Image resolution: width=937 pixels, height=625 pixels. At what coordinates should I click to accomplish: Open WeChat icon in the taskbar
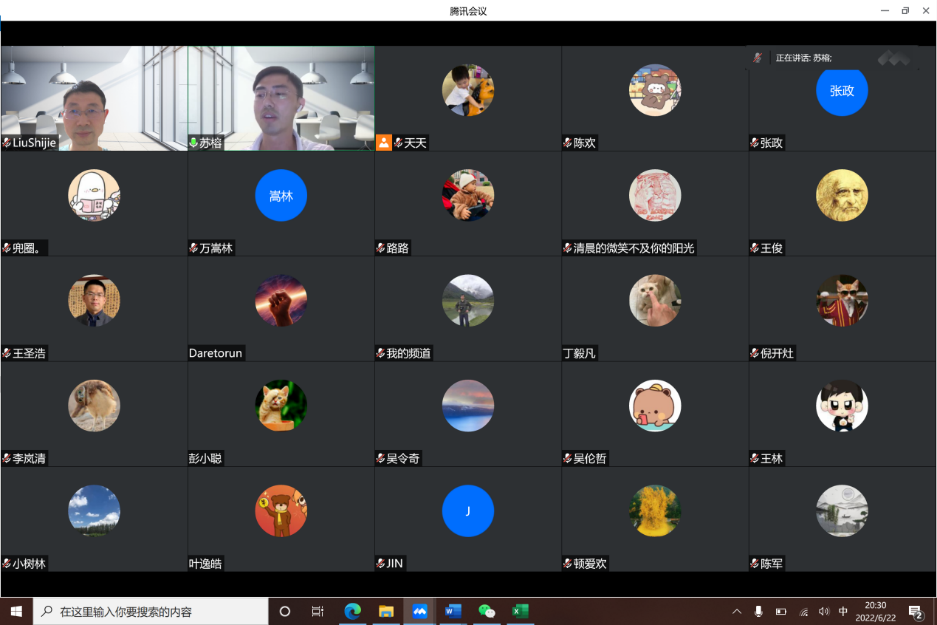487,611
